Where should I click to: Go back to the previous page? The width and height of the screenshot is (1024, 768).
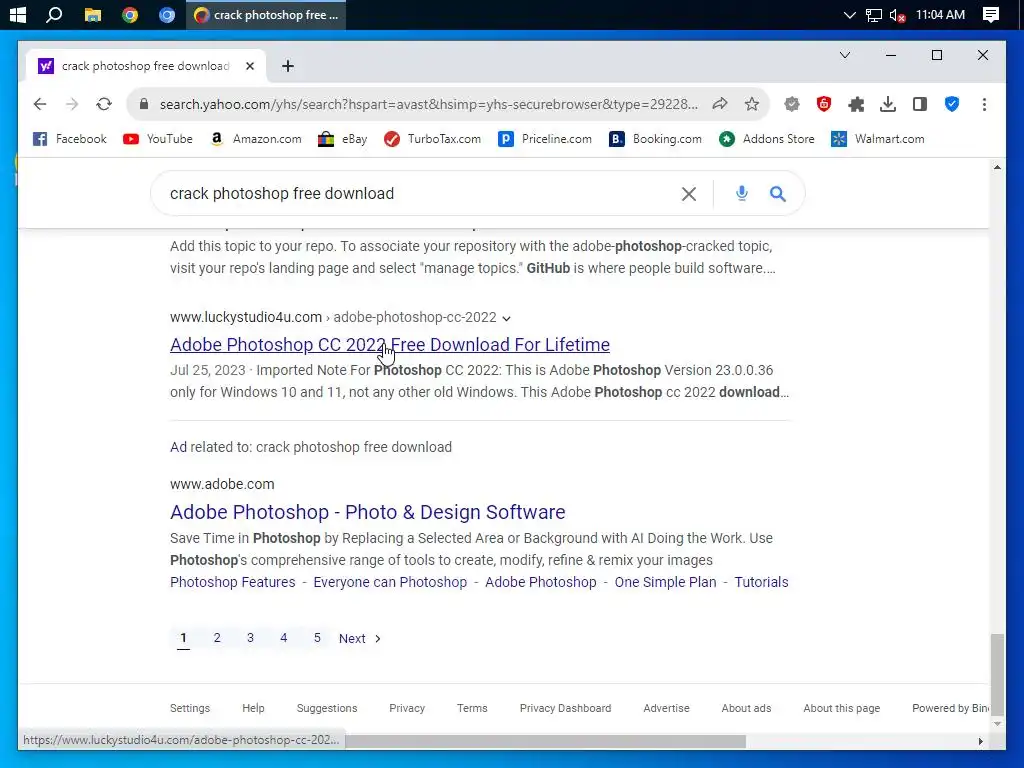pos(40,104)
